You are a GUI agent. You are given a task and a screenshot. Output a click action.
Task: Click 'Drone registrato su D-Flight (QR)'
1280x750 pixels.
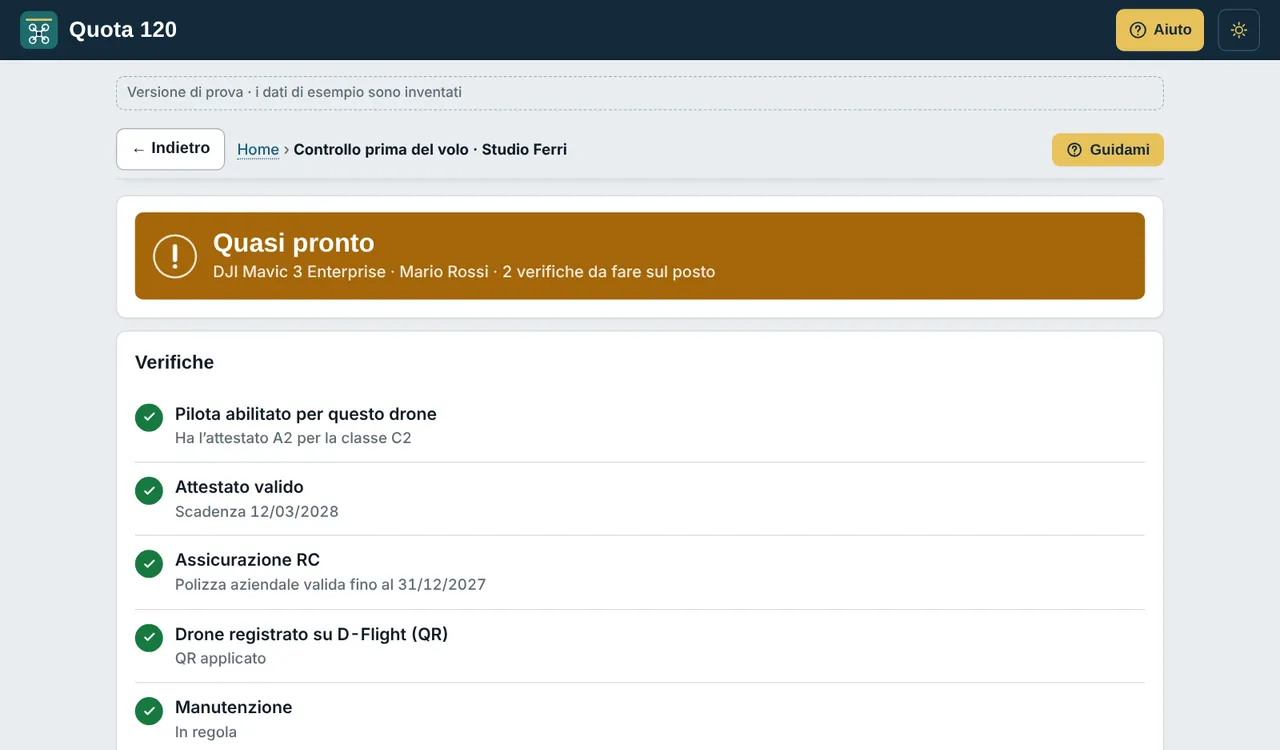311,634
